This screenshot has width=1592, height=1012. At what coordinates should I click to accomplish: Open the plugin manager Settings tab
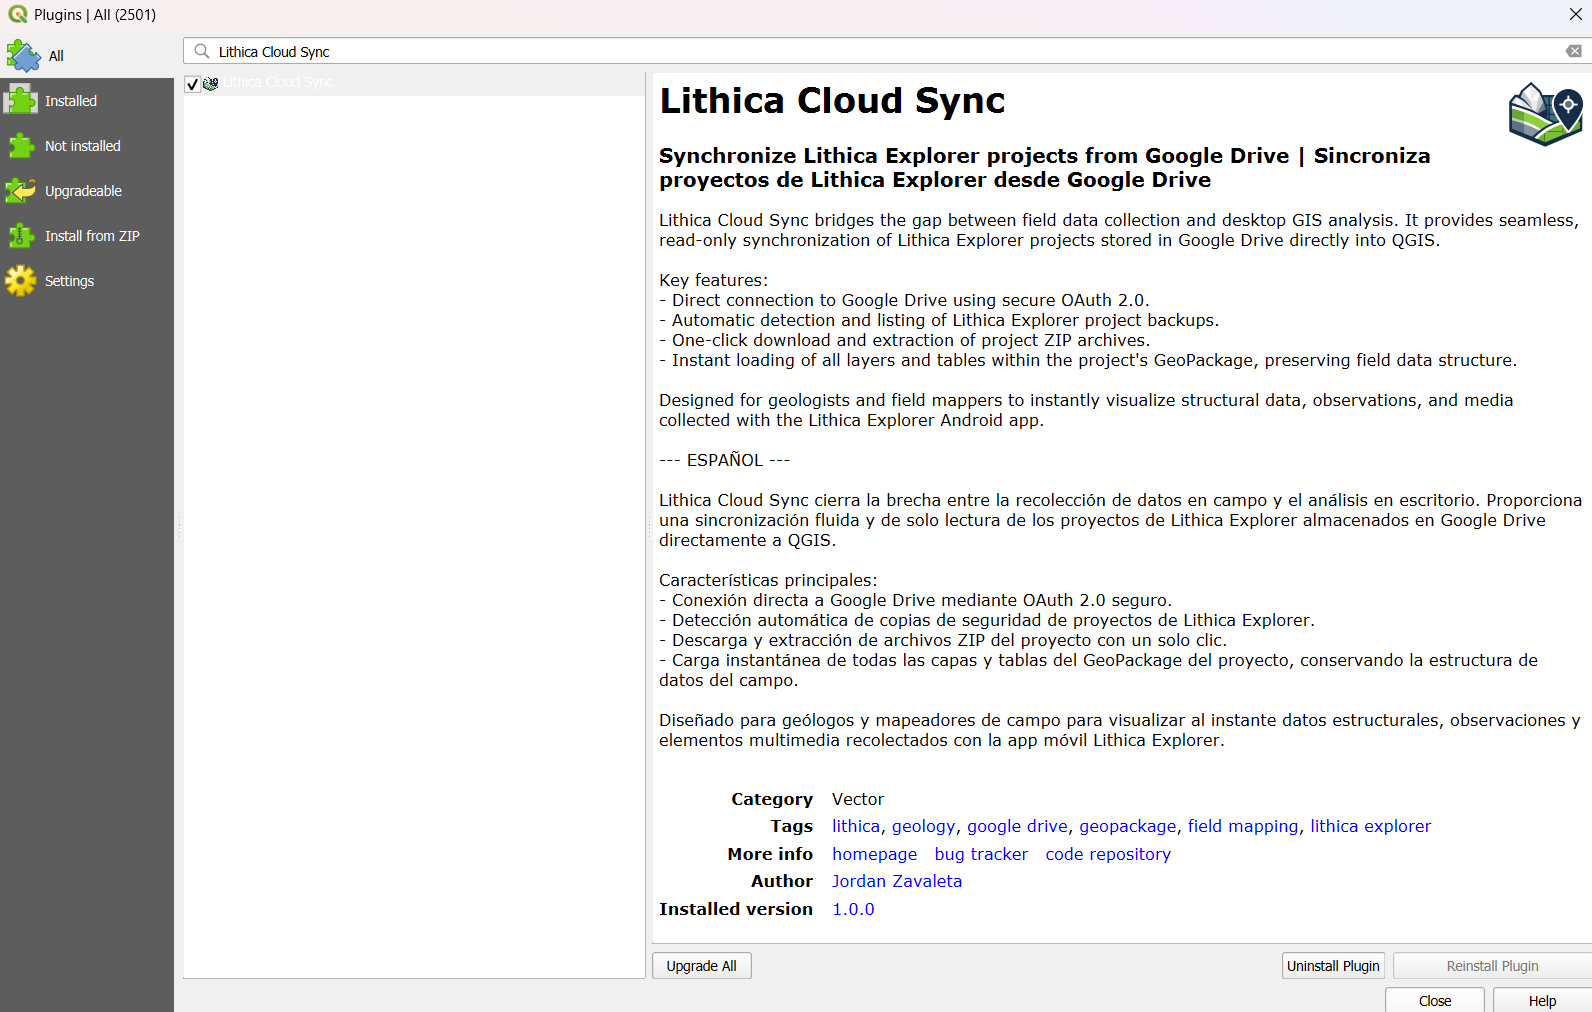click(x=87, y=281)
